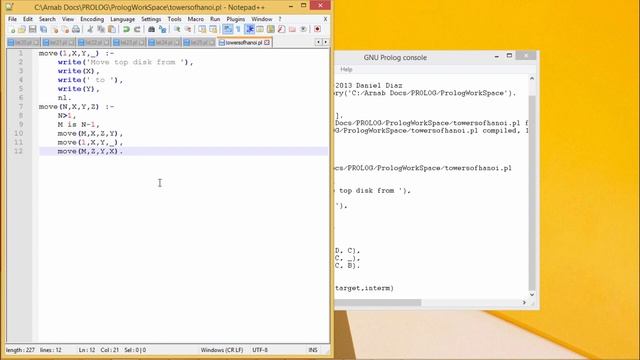Click the Function List toolbar icon

281,29
